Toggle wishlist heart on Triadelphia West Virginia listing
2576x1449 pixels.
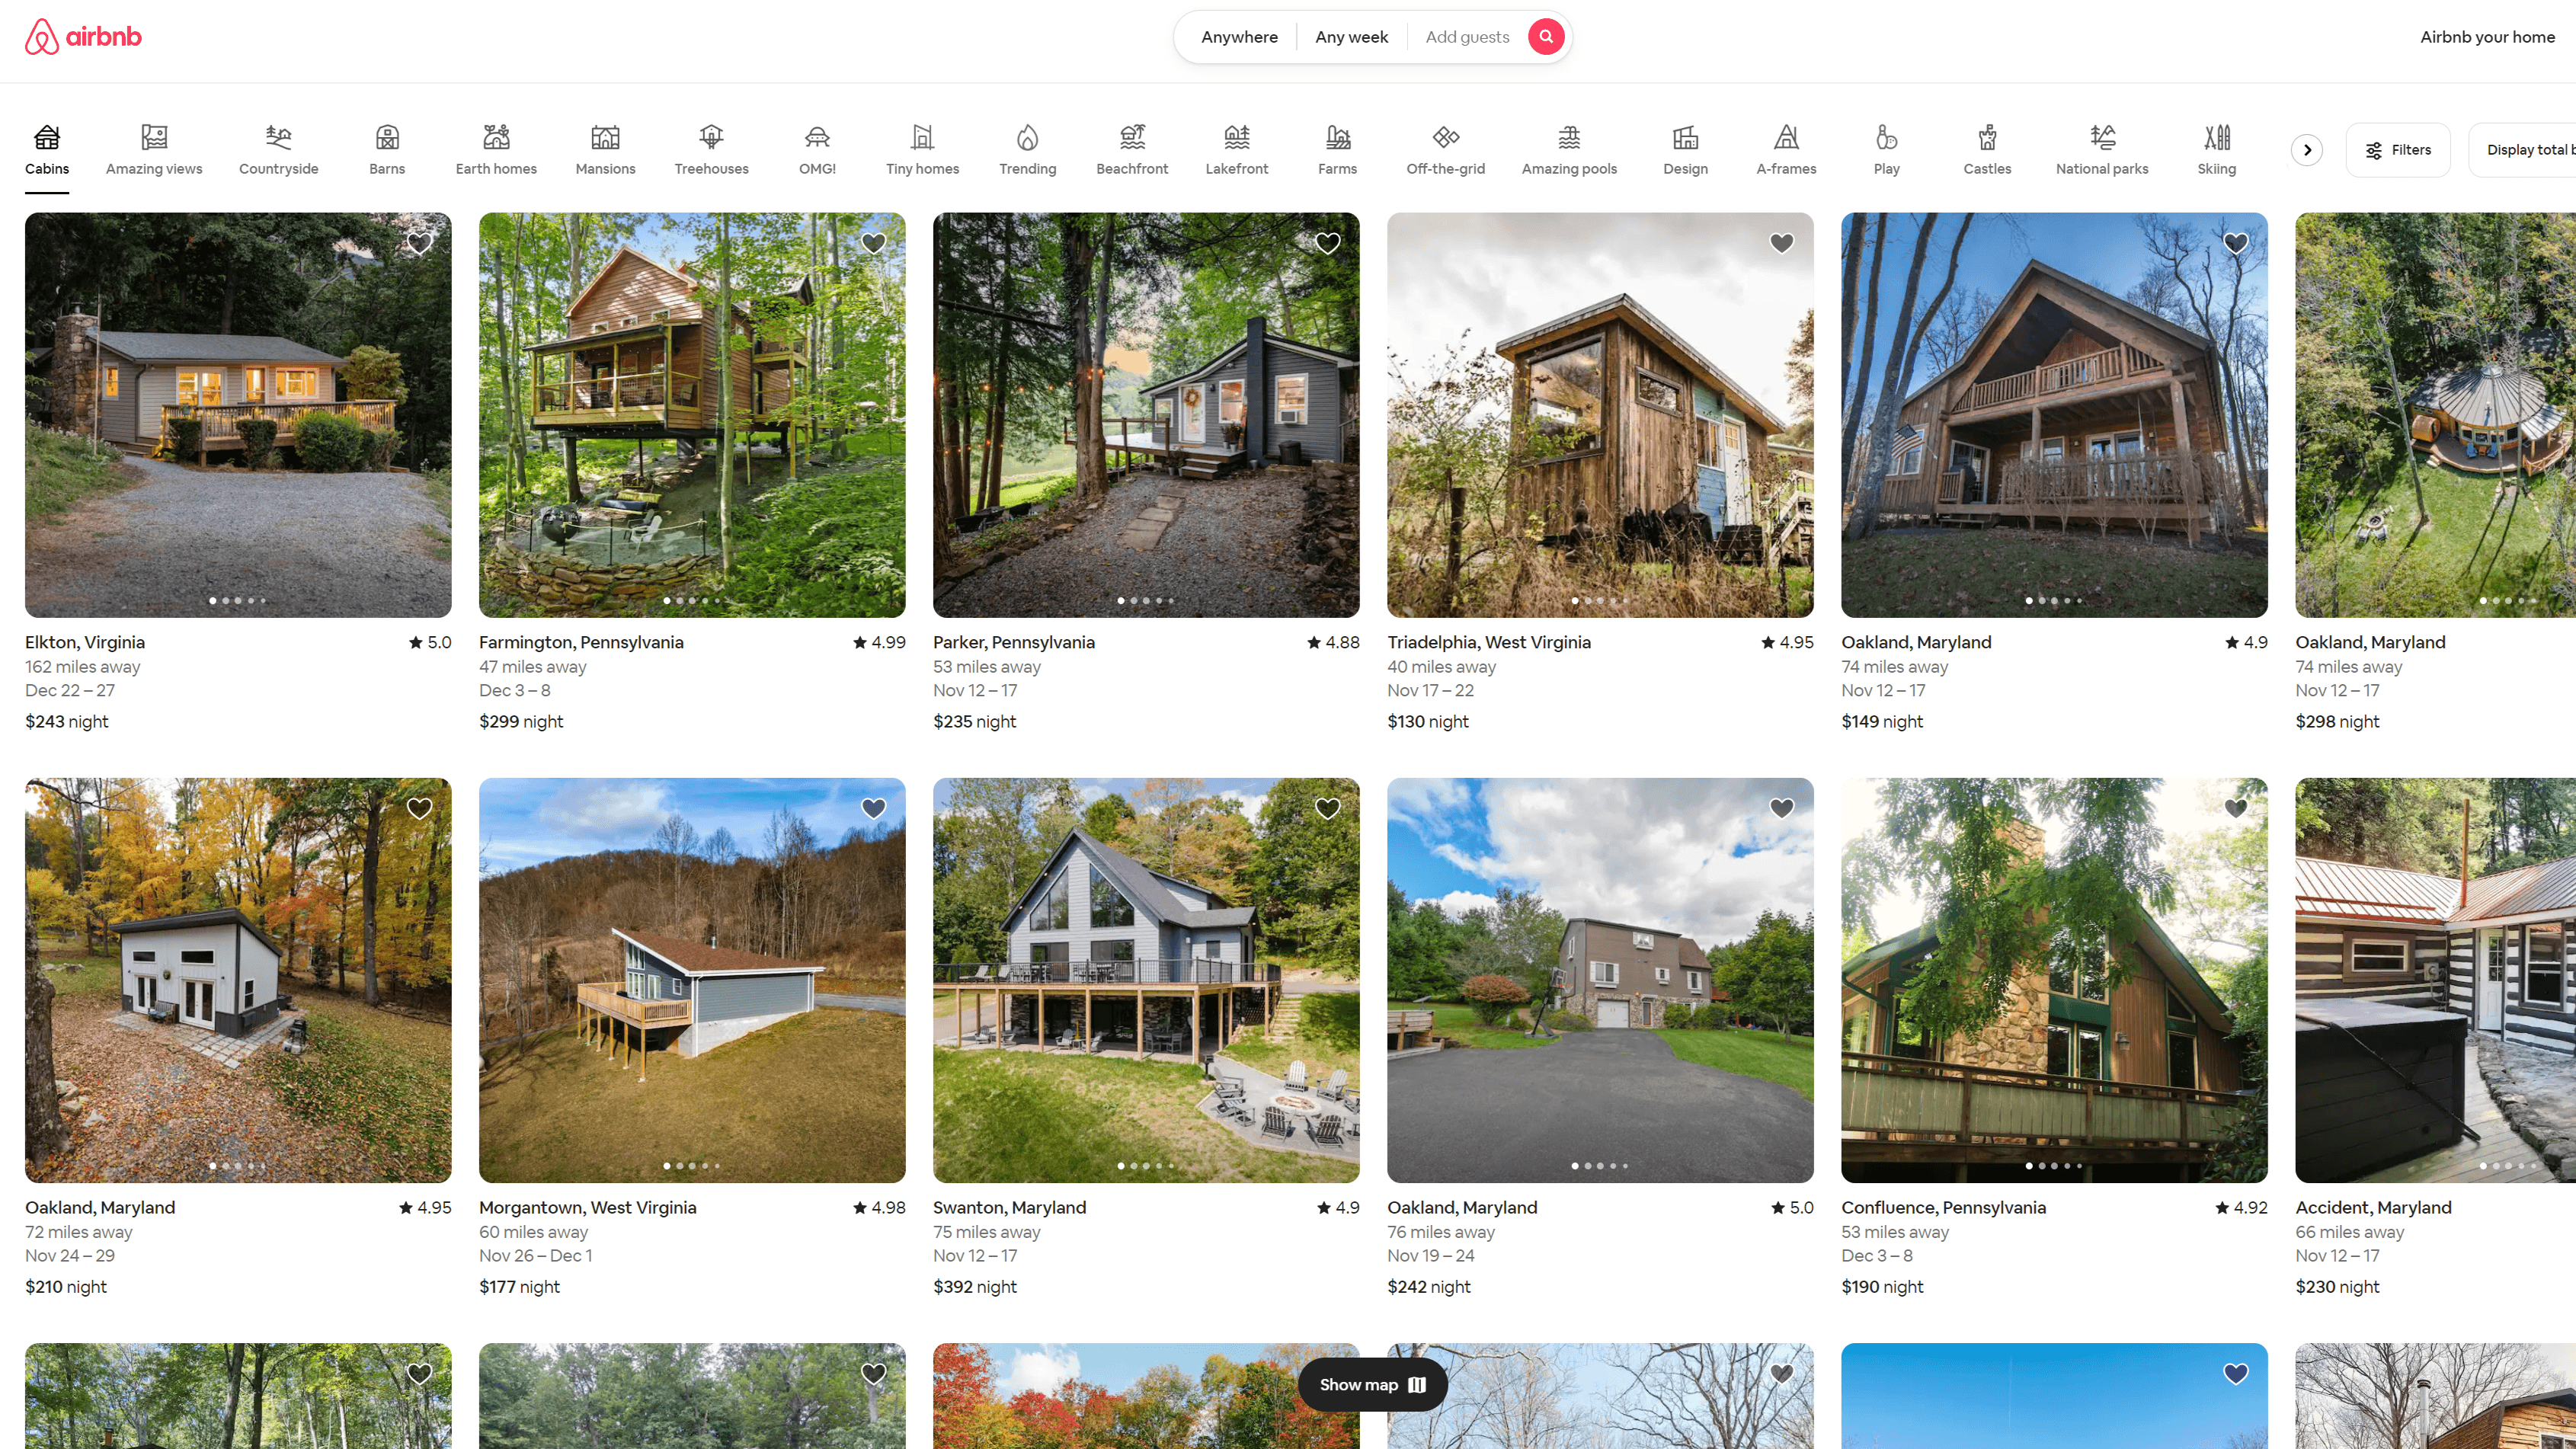tap(1781, 242)
